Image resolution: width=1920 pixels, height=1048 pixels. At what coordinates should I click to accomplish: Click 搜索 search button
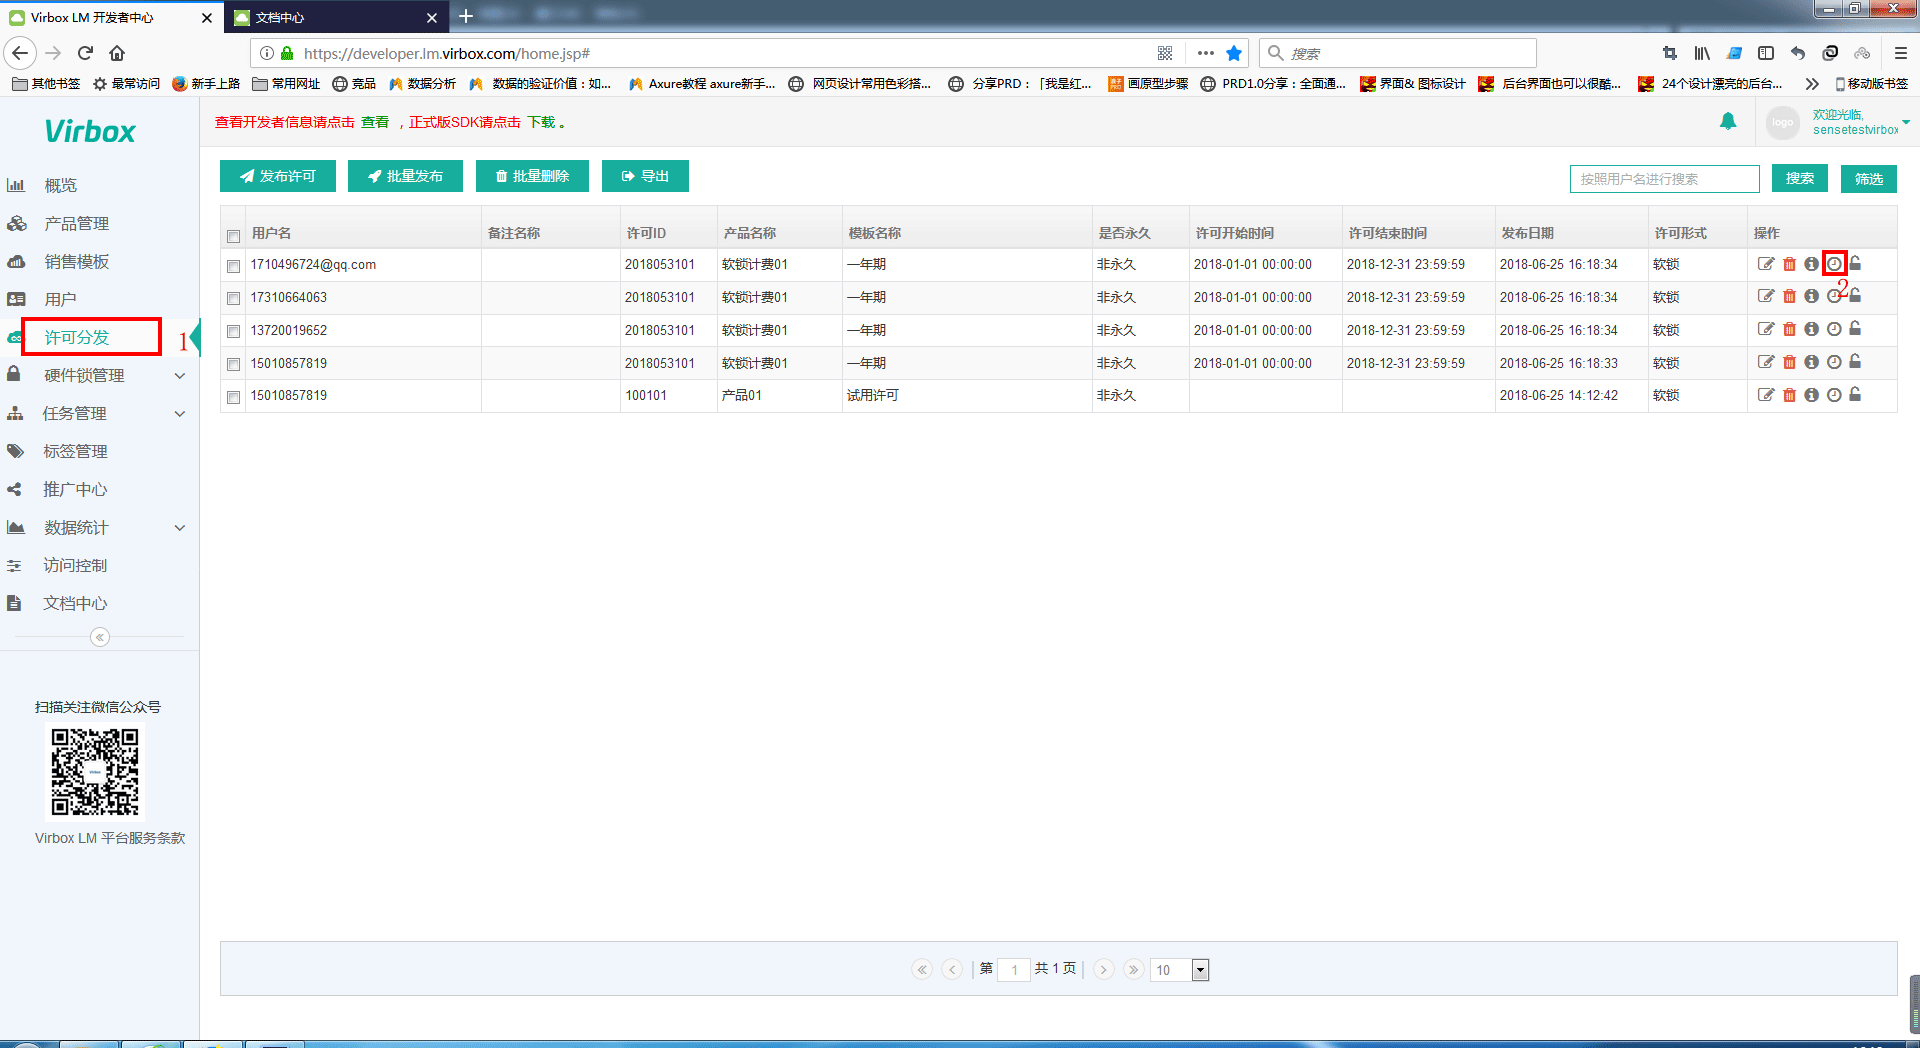click(1800, 178)
